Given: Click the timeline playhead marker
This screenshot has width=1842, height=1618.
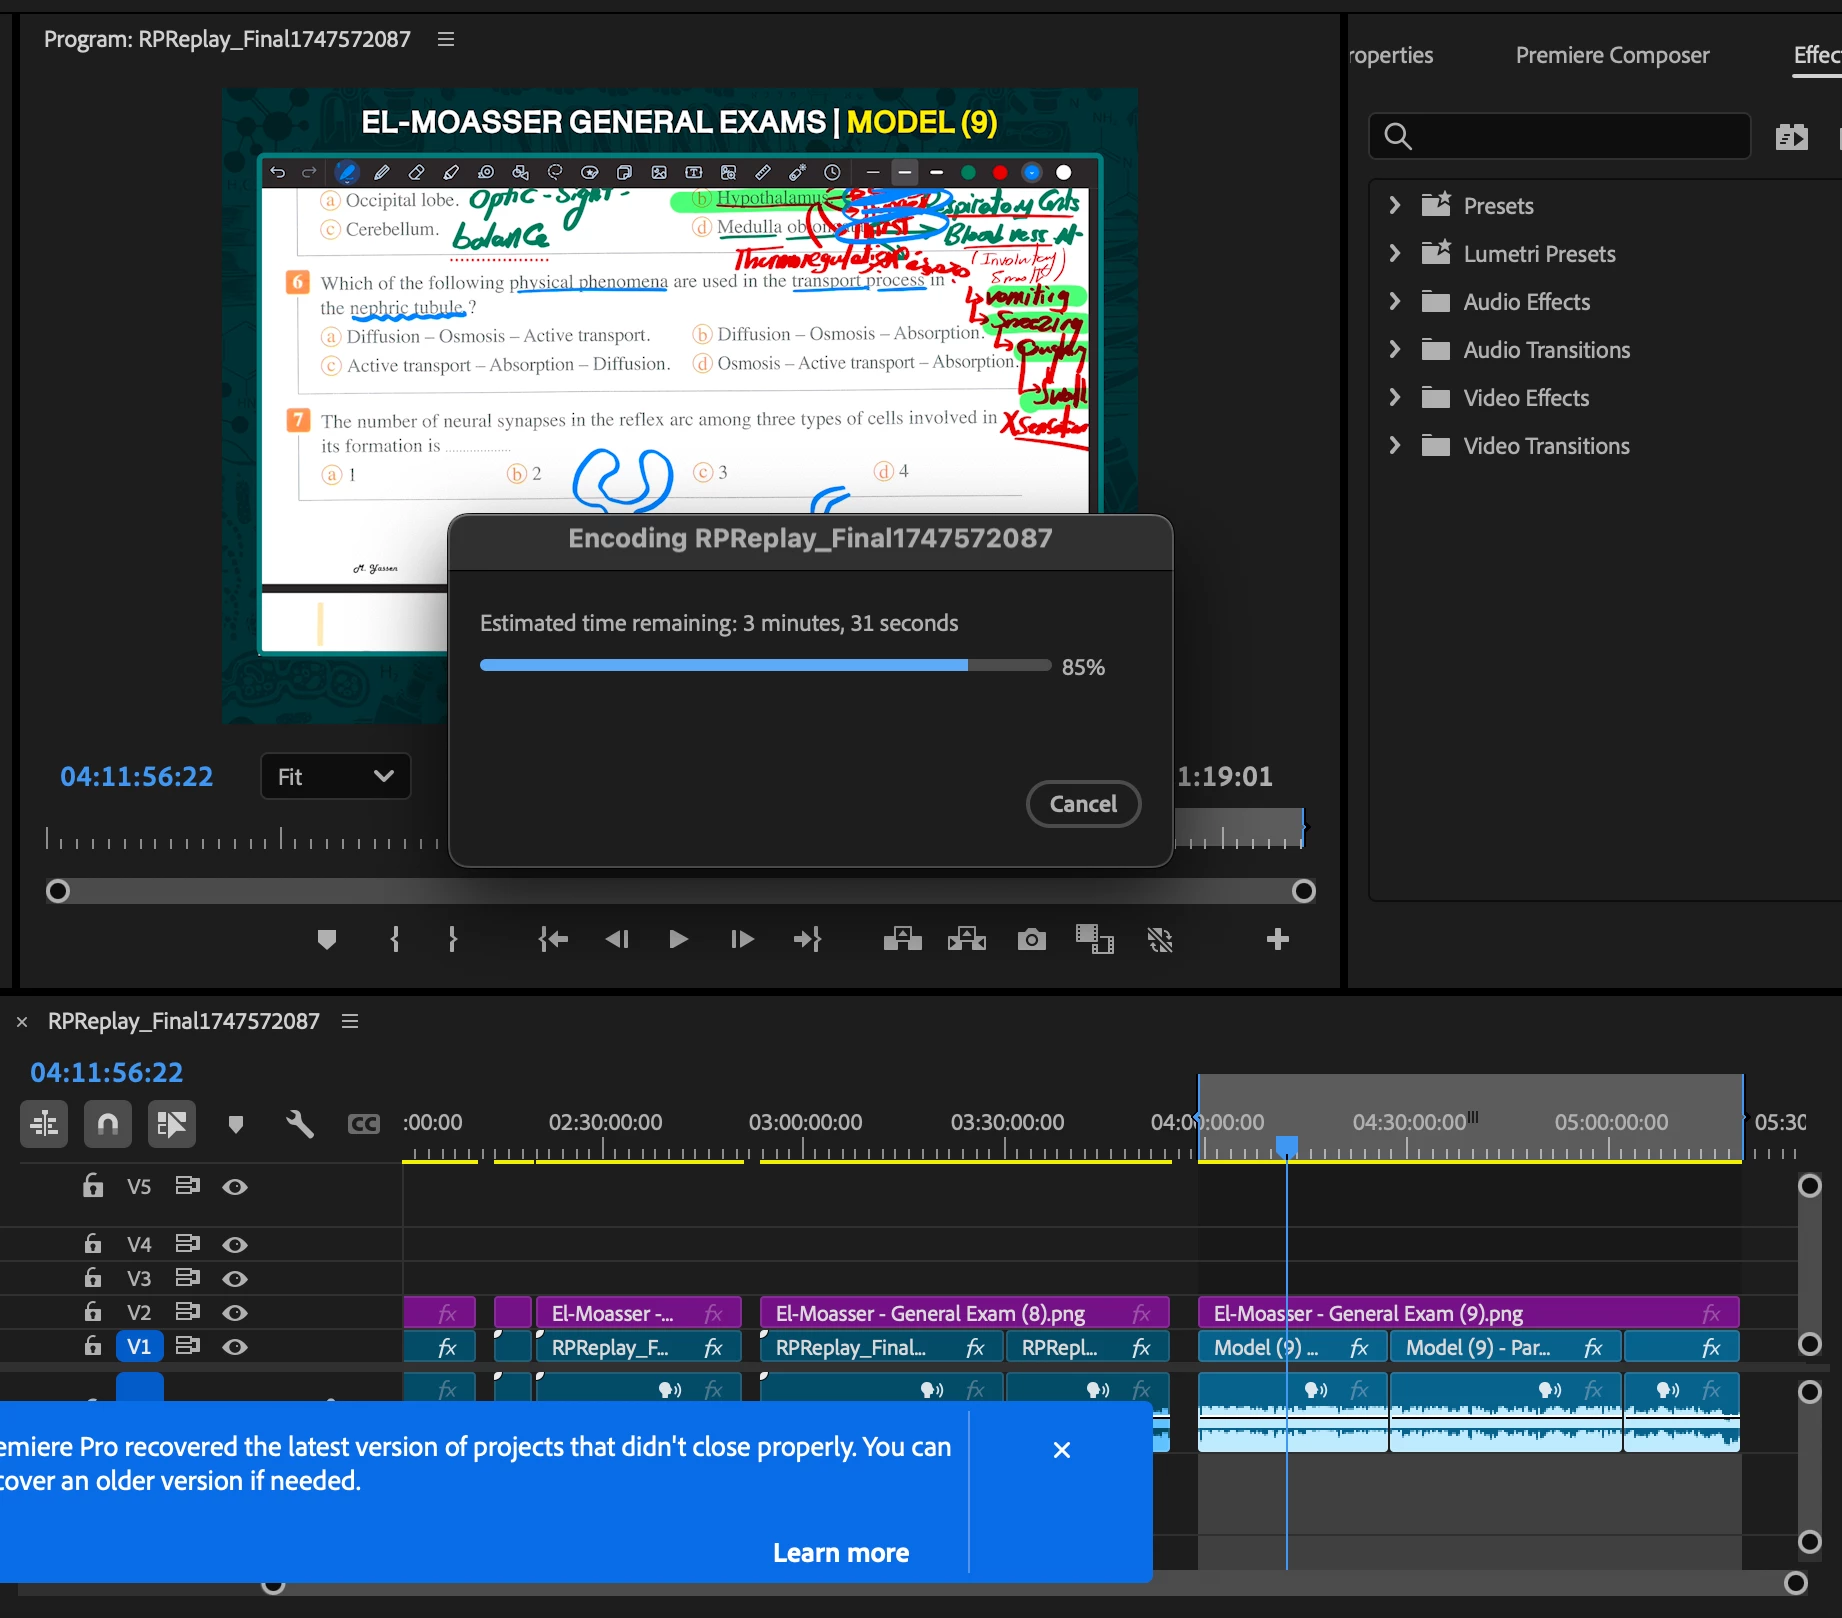Looking at the screenshot, I should [x=1287, y=1146].
